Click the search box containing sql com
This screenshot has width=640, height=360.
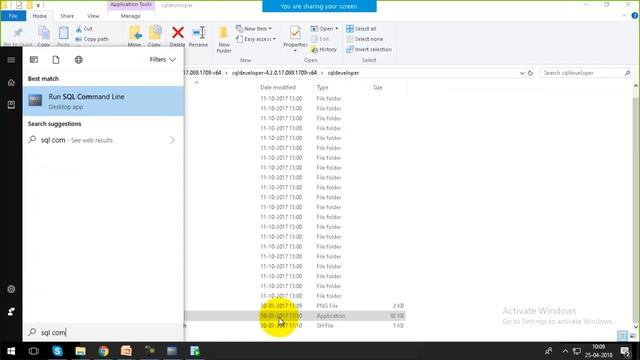tap(103, 332)
